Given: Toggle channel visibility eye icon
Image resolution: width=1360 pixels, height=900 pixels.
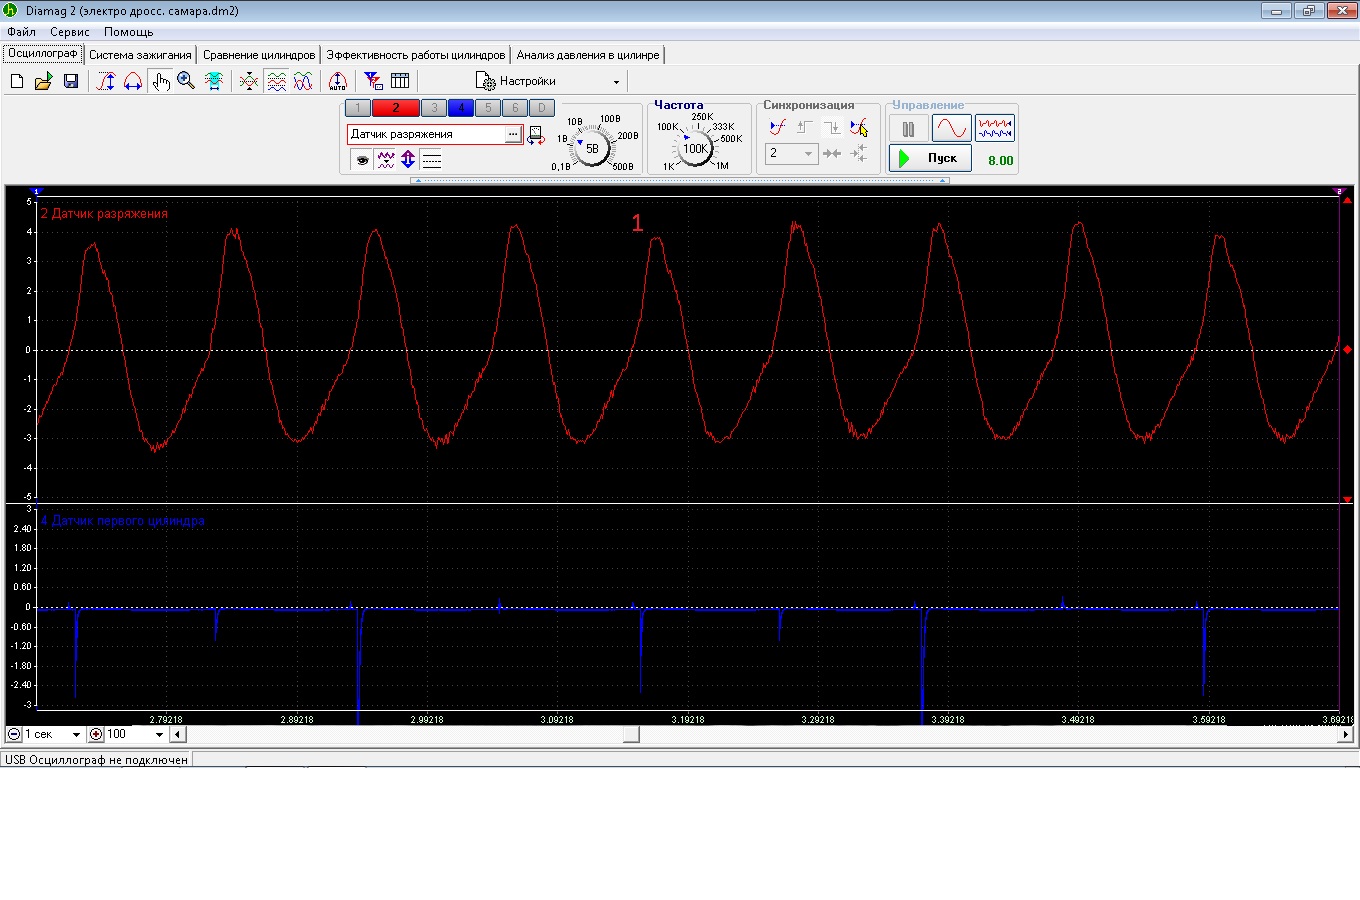Looking at the screenshot, I should pyautogui.click(x=362, y=159).
